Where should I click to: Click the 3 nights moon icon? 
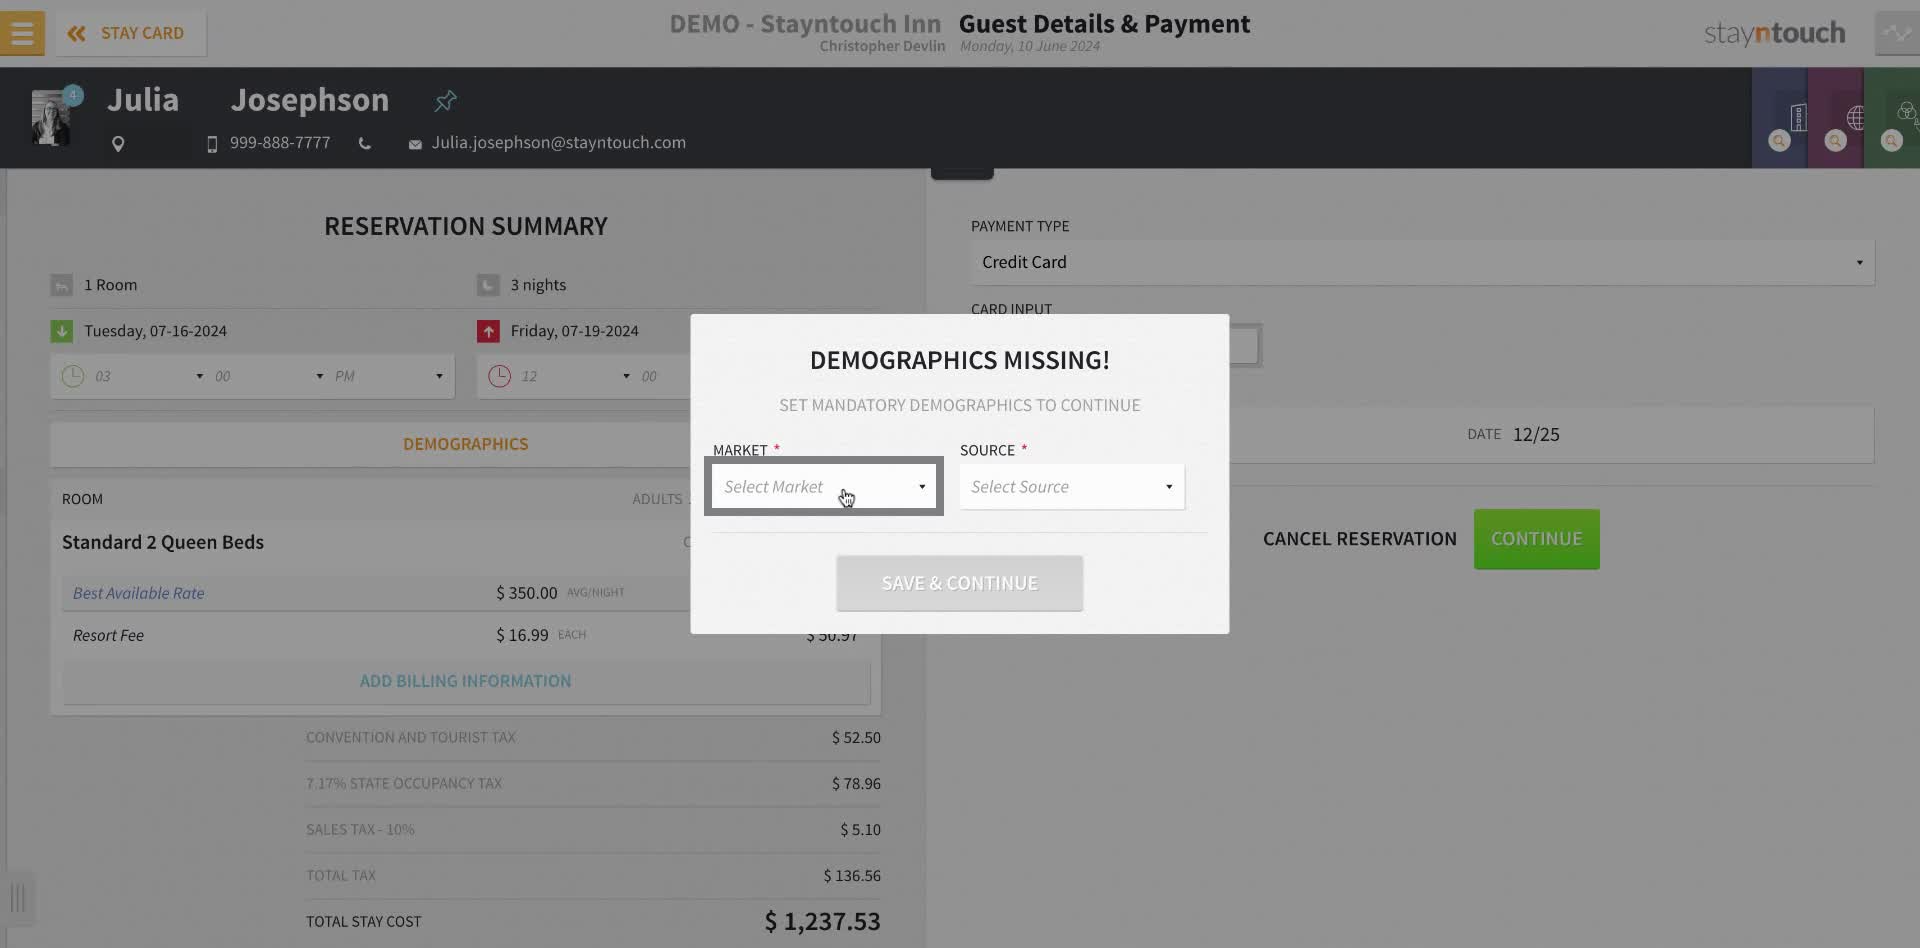pos(488,286)
